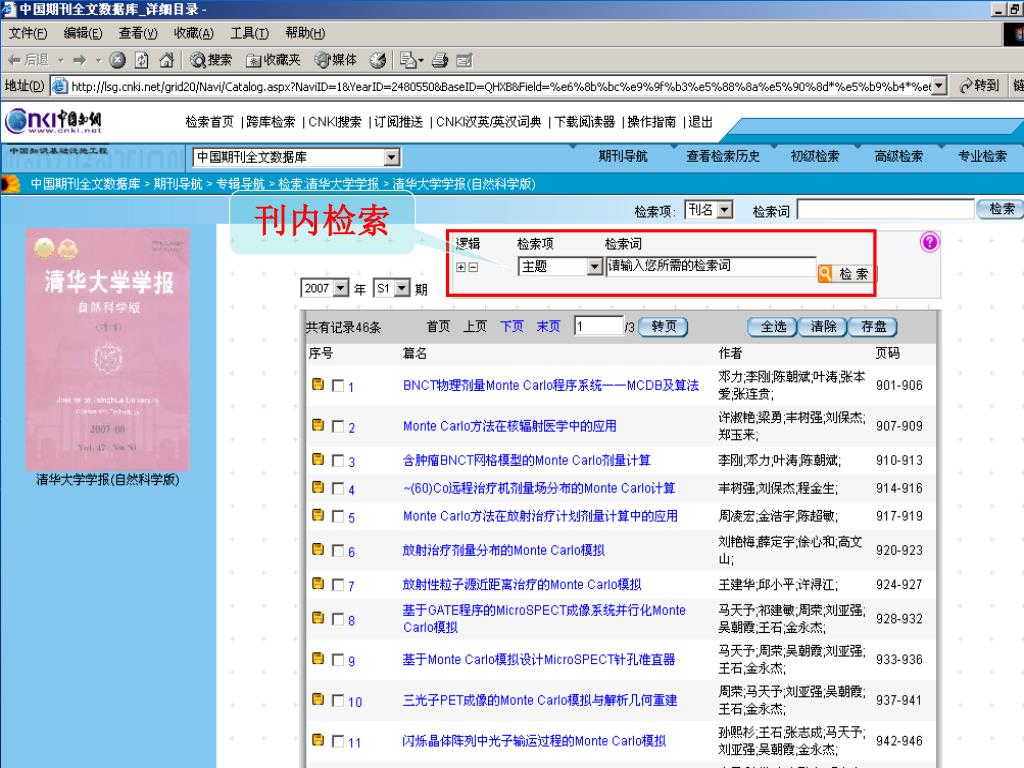Image resolution: width=1024 pixels, height=768 pixels.
Task: Open the 收藏夹 favorites toolbar icon
Action: click(273, 60)
